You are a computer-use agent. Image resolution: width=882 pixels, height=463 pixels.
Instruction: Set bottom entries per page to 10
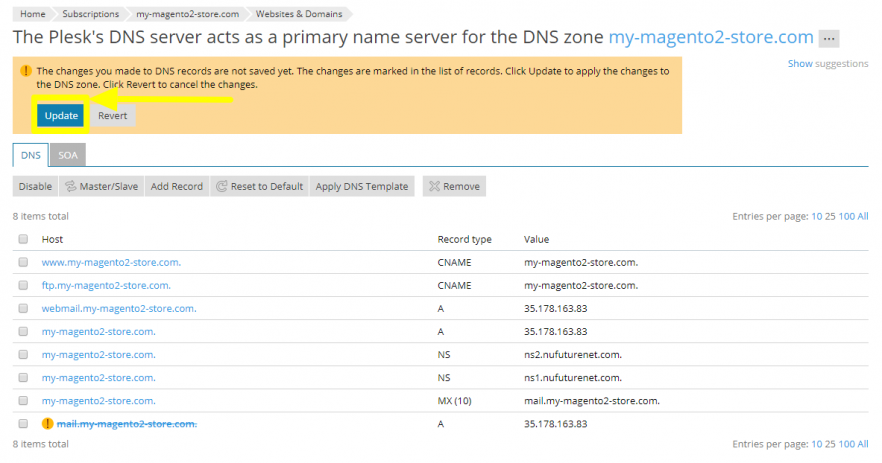[x=817, y=444]
